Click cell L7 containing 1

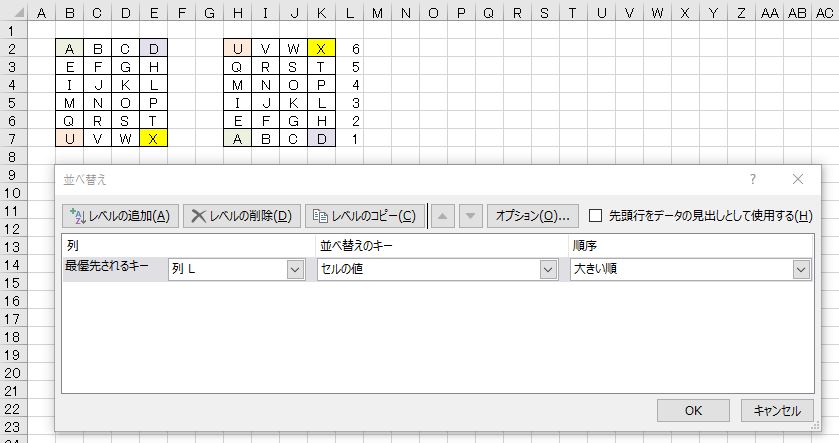pyautogui.click(x=350, y=139)
